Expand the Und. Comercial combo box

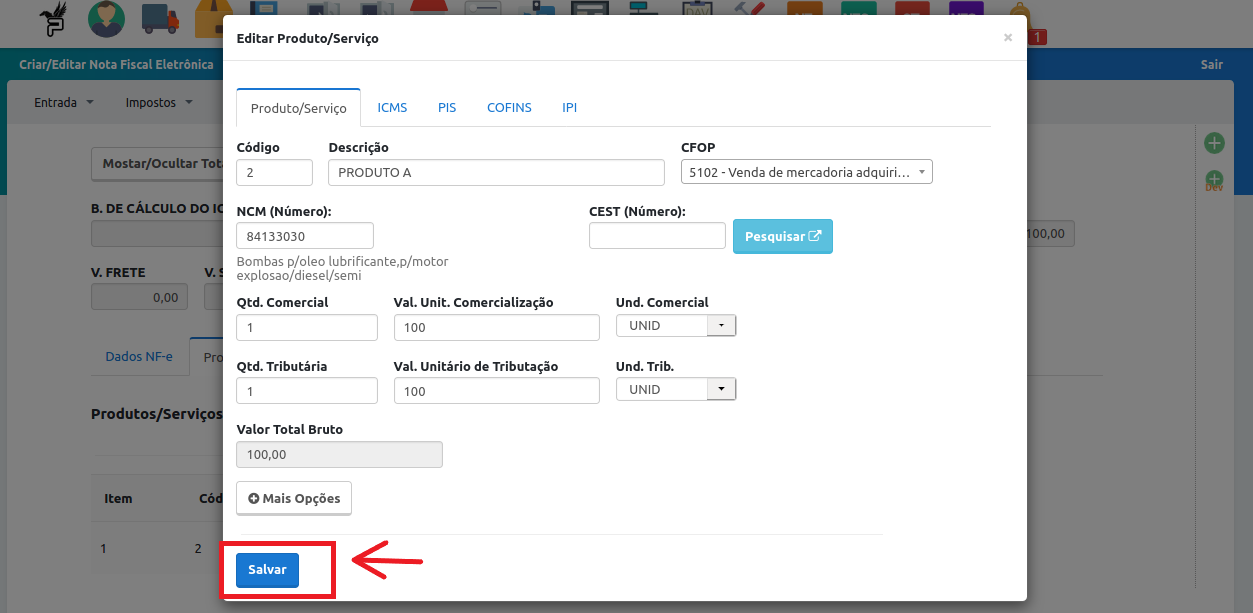pos(721,325)
